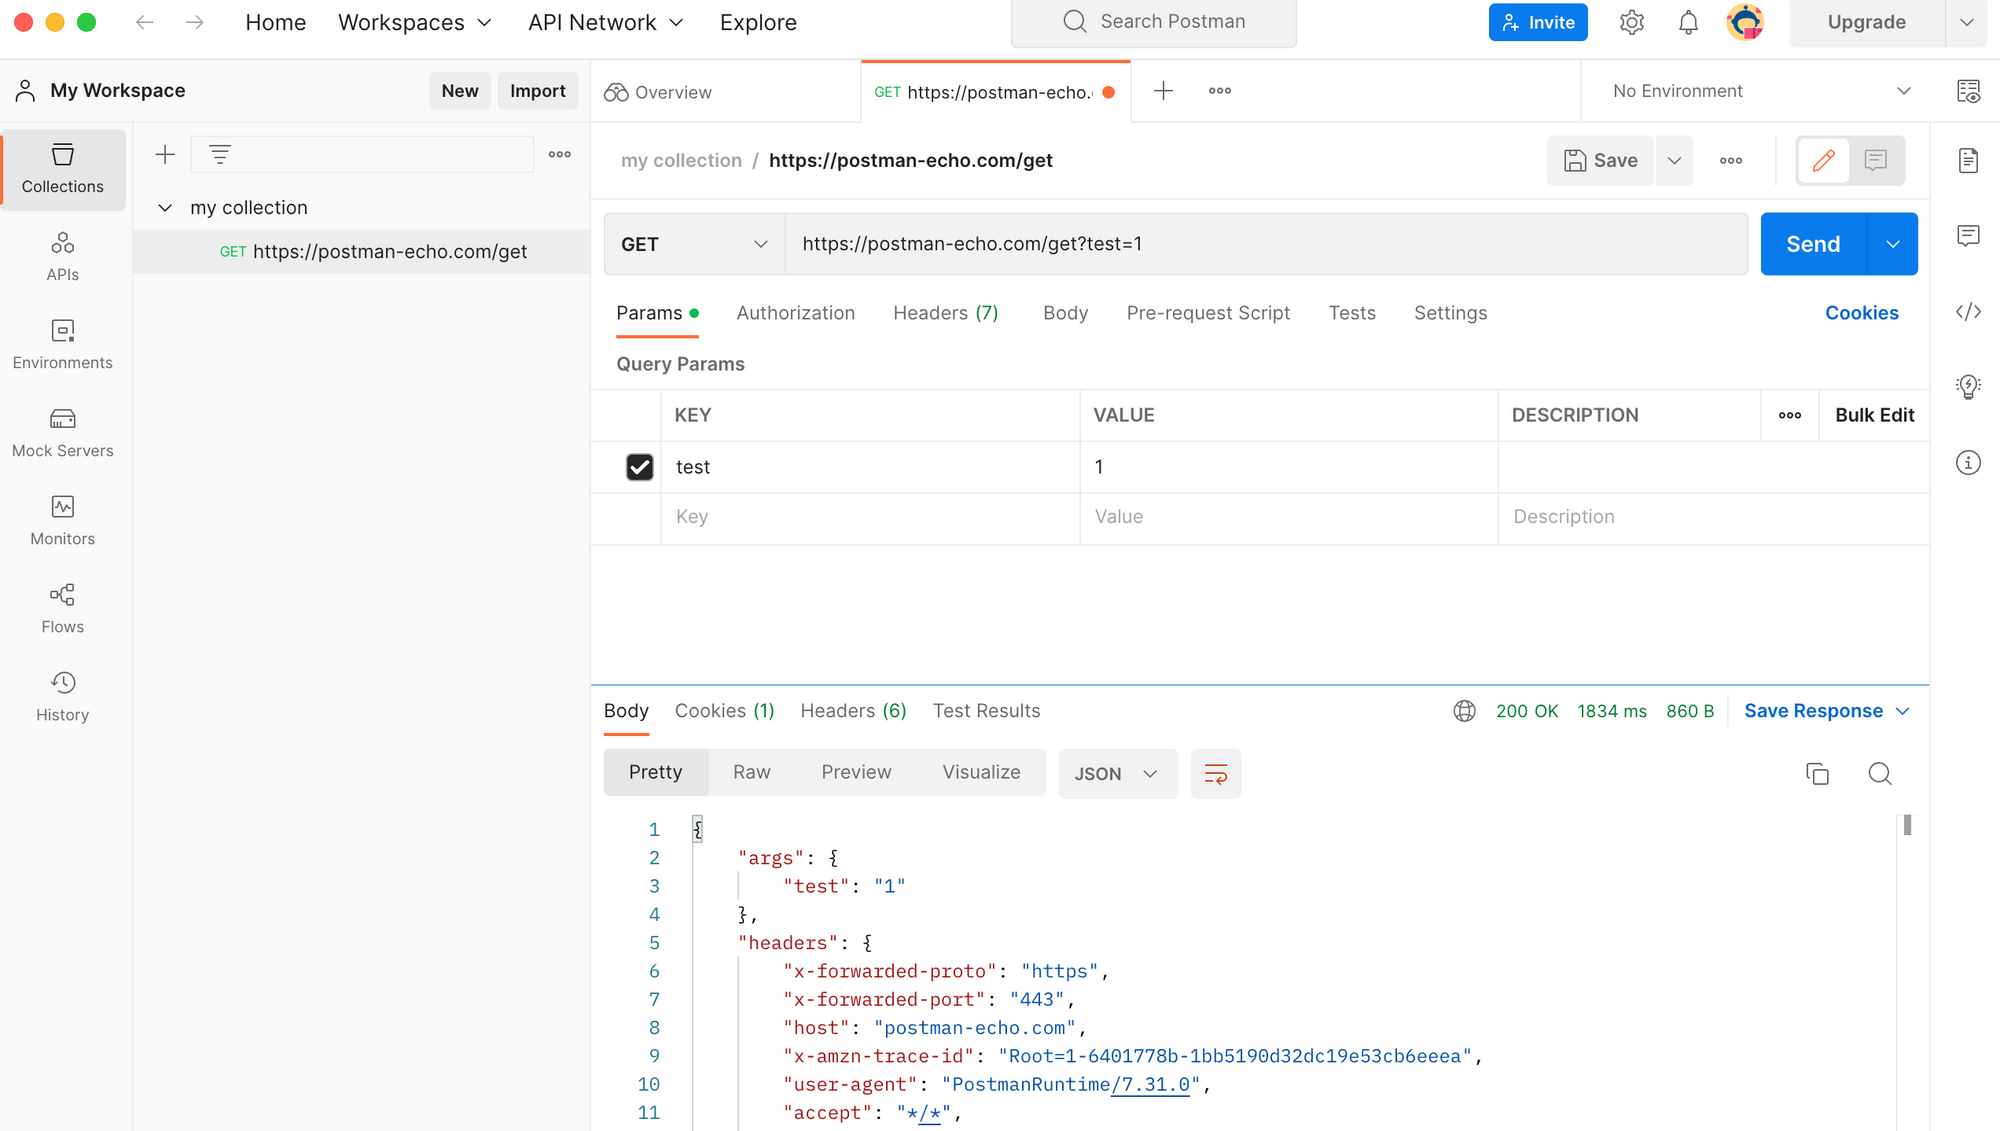The width and height of the screenshot is (2000, 1131).
Task: Open the Cookies link
Action: click(1861, 313)
